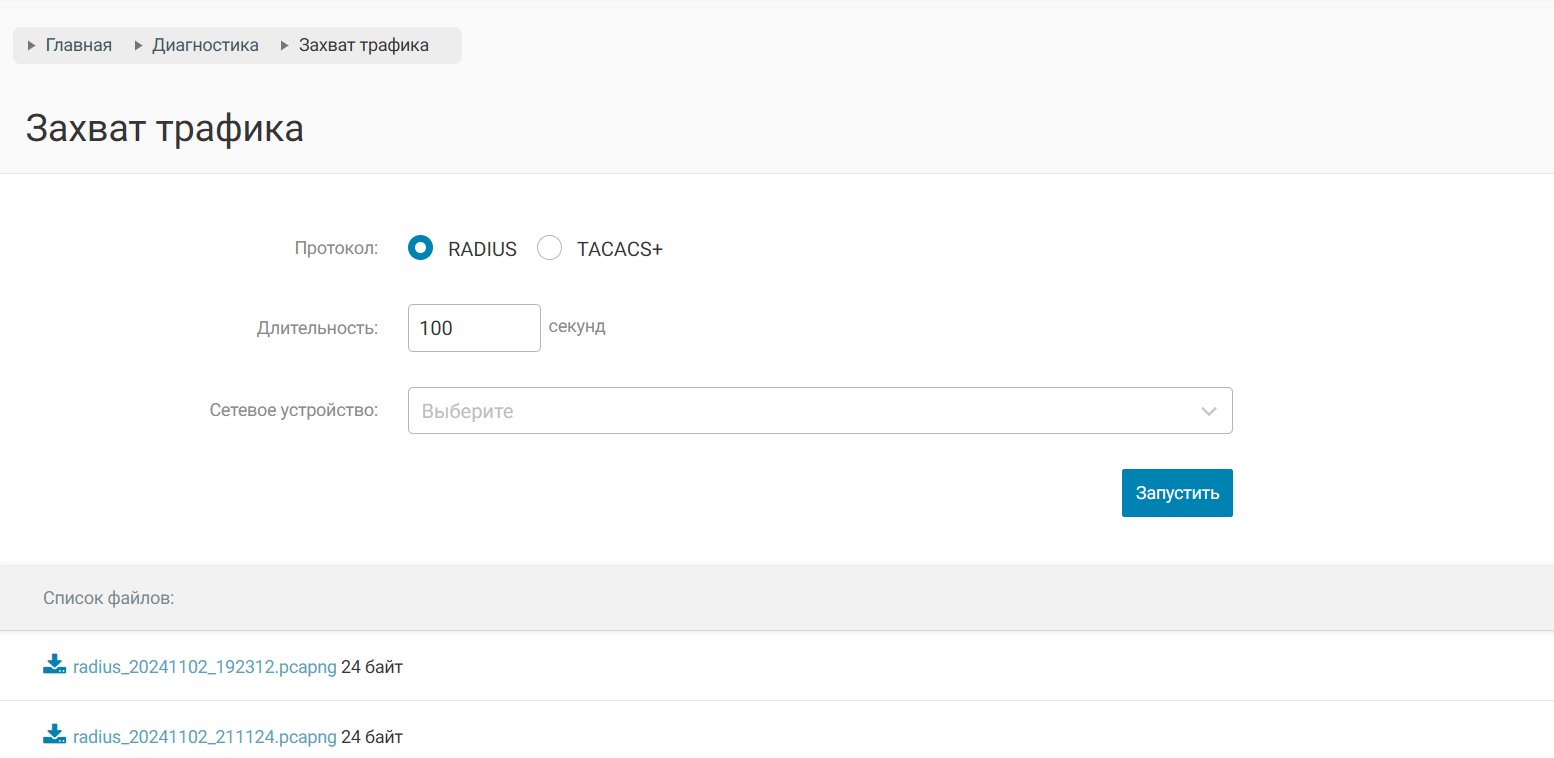Image resolution: width=1554 pixels, height=758 pixels.
Task: Click download icon for radius_20241102_211124 file
Action: tap(54, 735)
